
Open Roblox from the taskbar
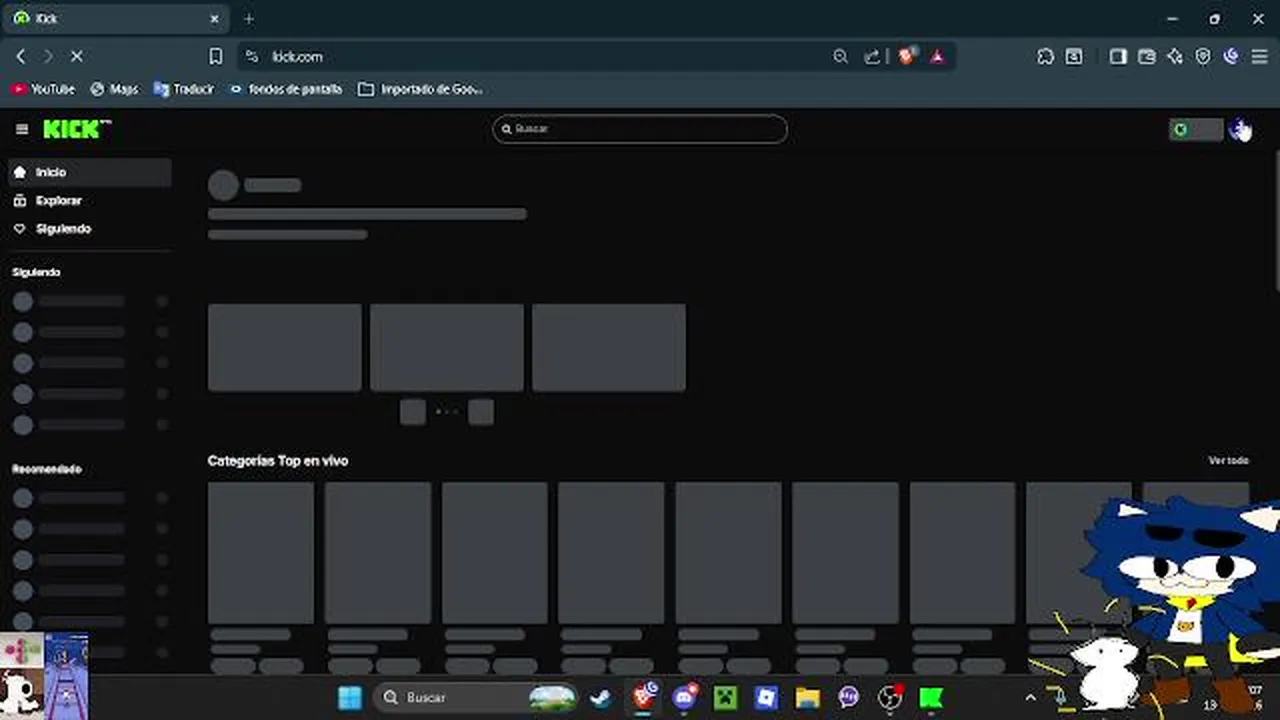point(766,697)
